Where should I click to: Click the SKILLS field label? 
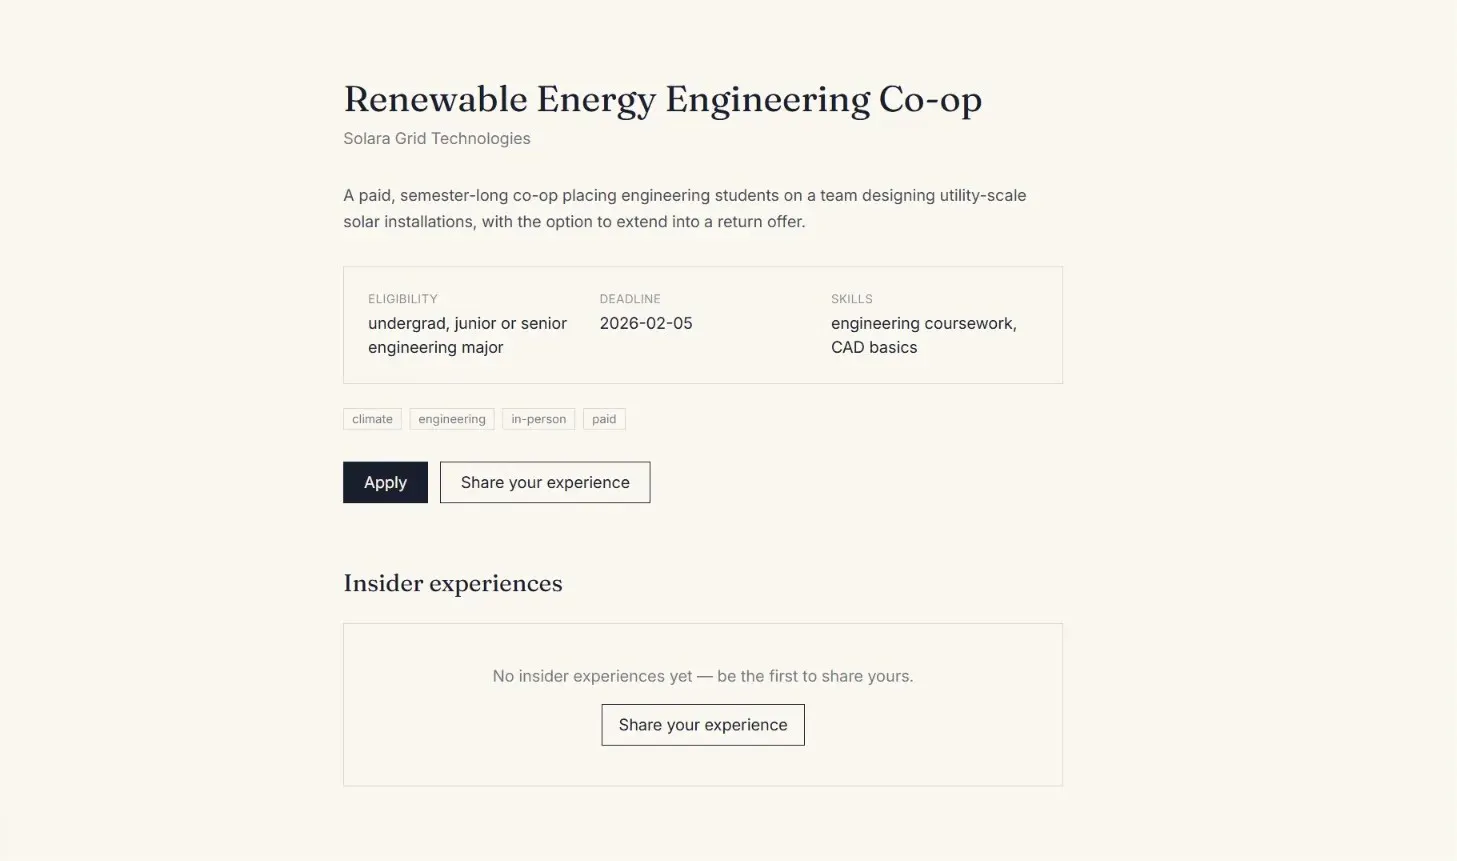tap(852, 299)
